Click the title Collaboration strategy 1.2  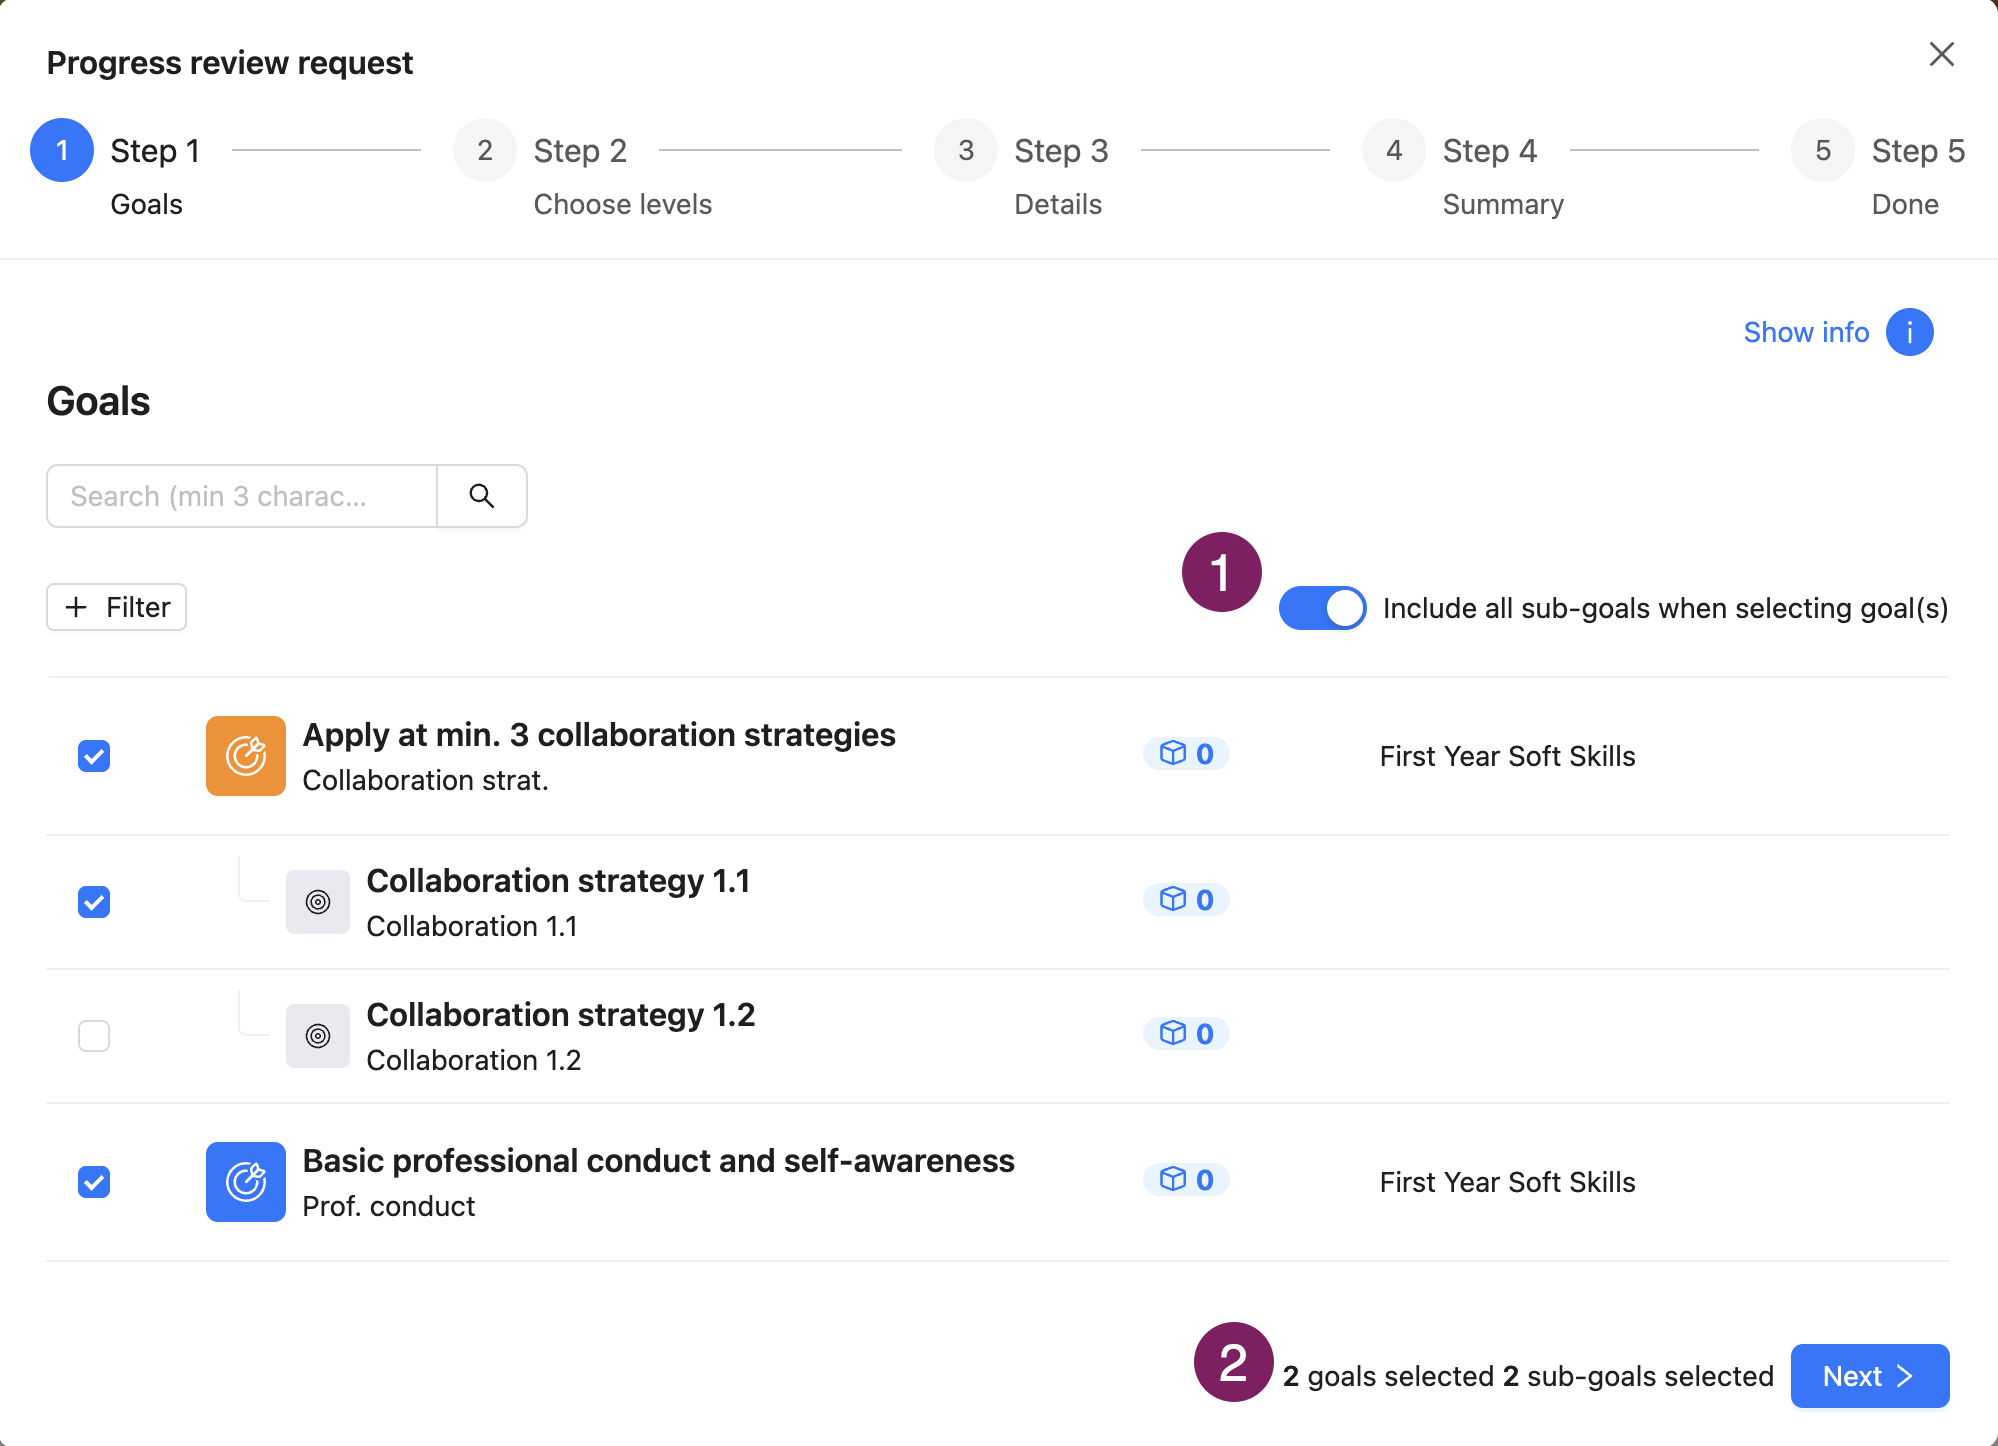click(x=561, y=1015)
